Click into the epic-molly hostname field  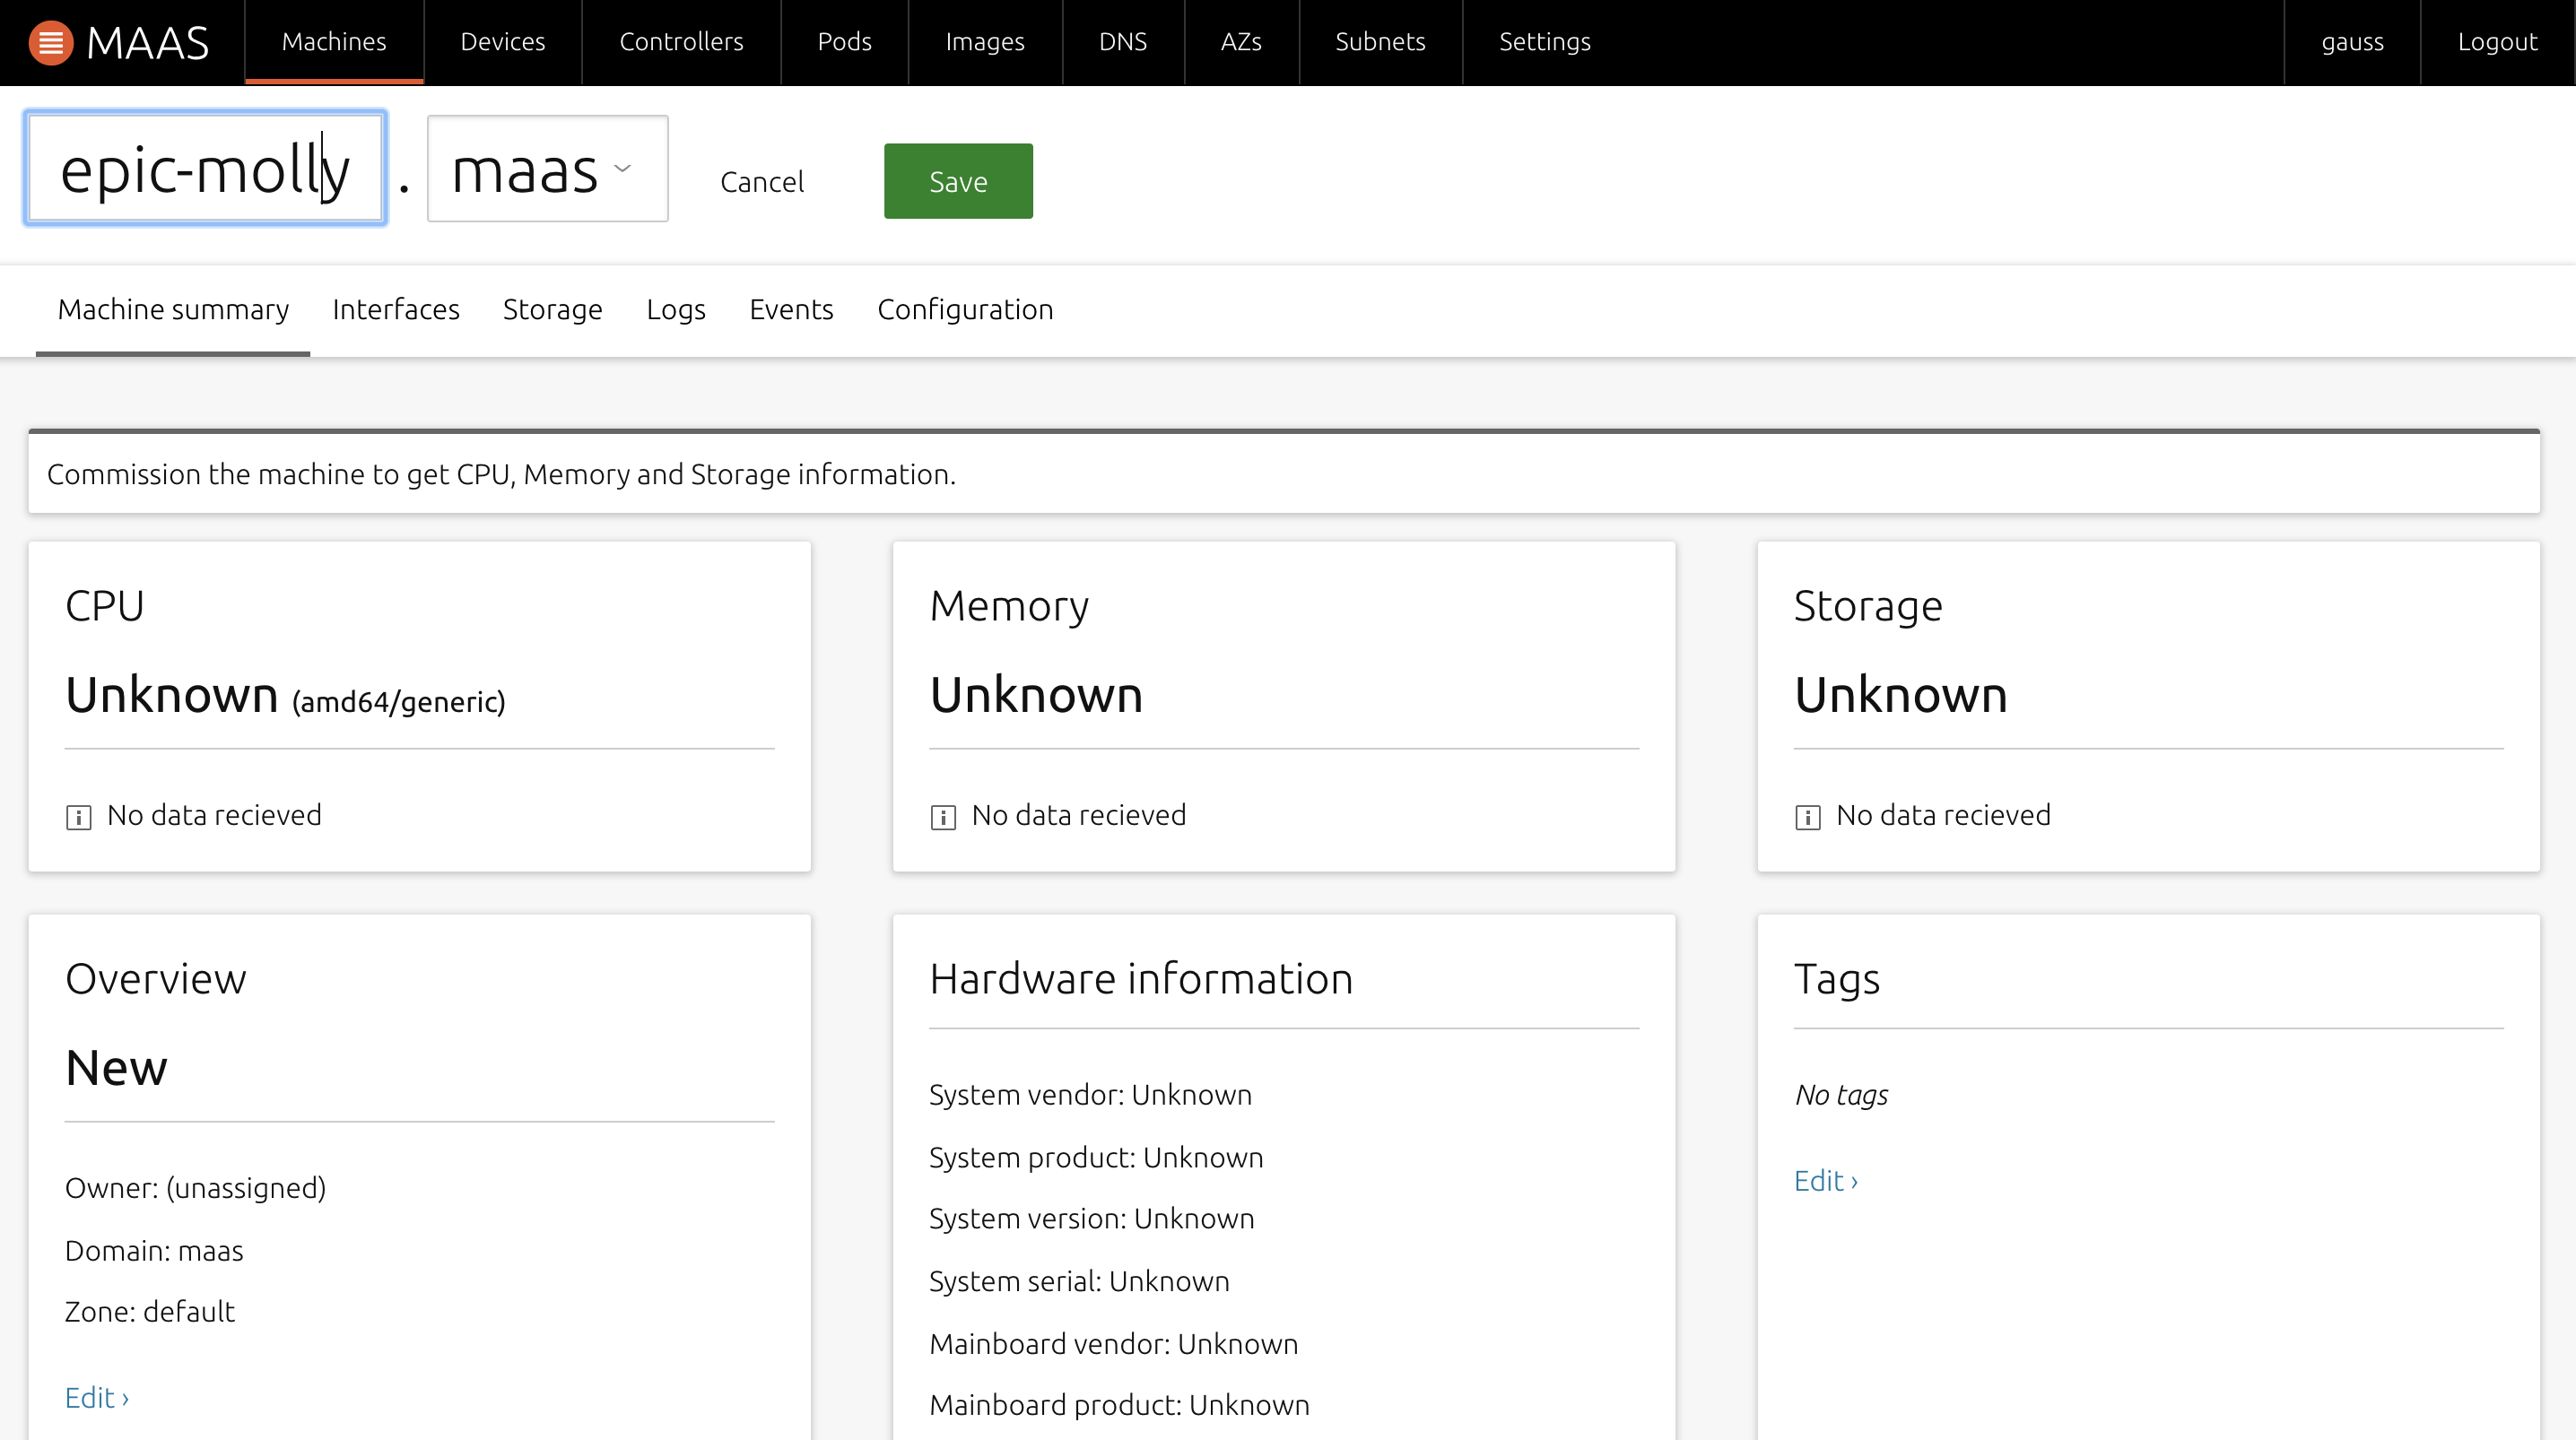(205, 169)
